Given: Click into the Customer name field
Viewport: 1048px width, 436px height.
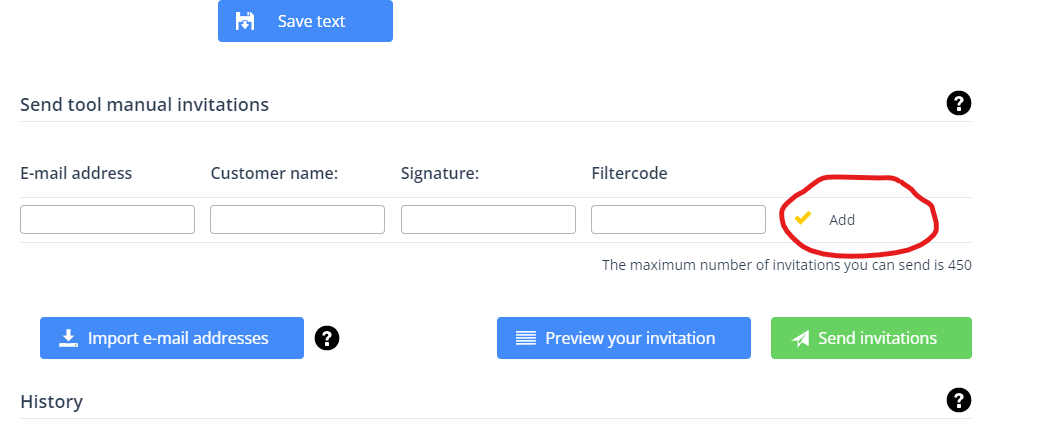Looking at the screenshot, I should tap(297, 220).
